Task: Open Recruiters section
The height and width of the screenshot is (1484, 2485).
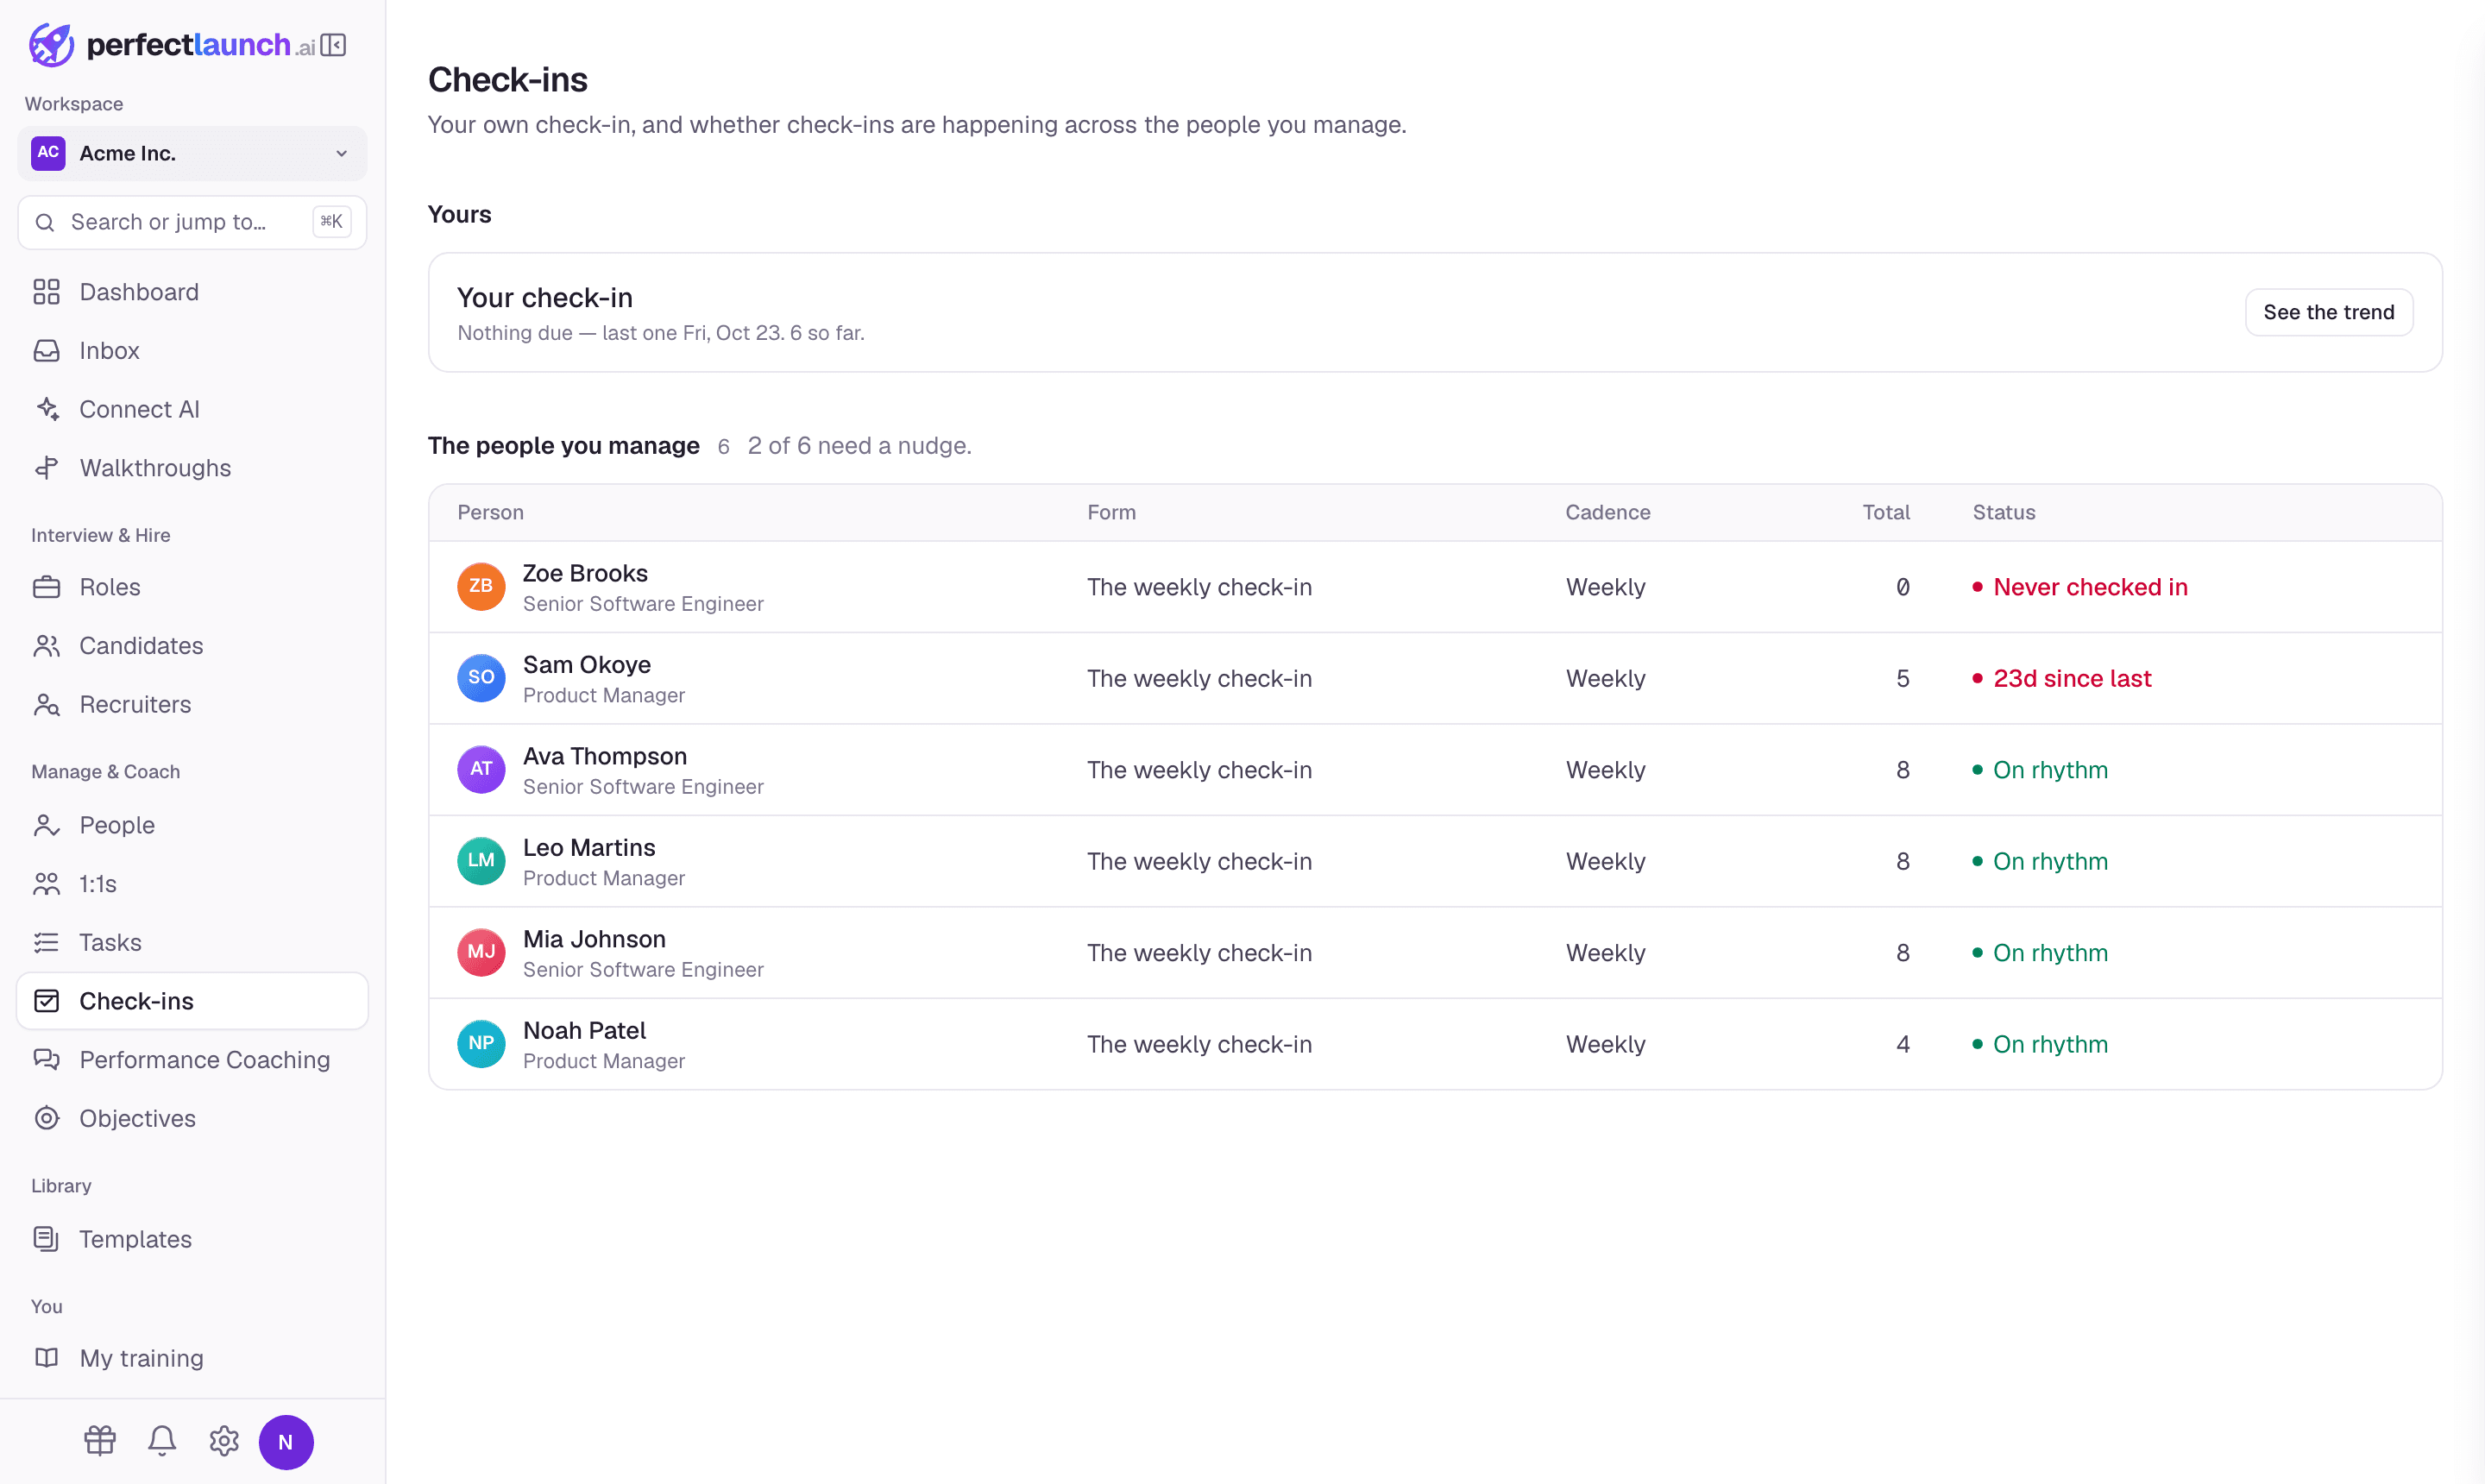Action: point(192,705)
